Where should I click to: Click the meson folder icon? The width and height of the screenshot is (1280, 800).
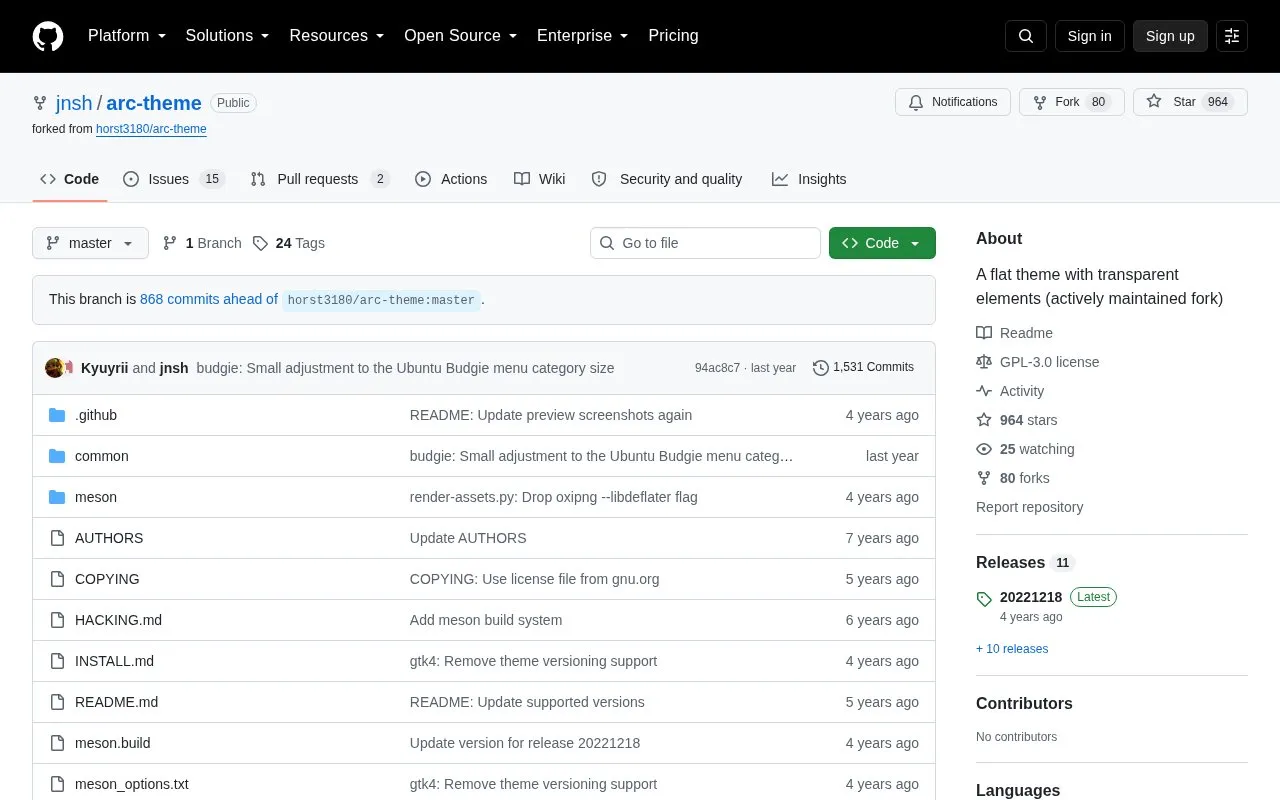[57, 497]
